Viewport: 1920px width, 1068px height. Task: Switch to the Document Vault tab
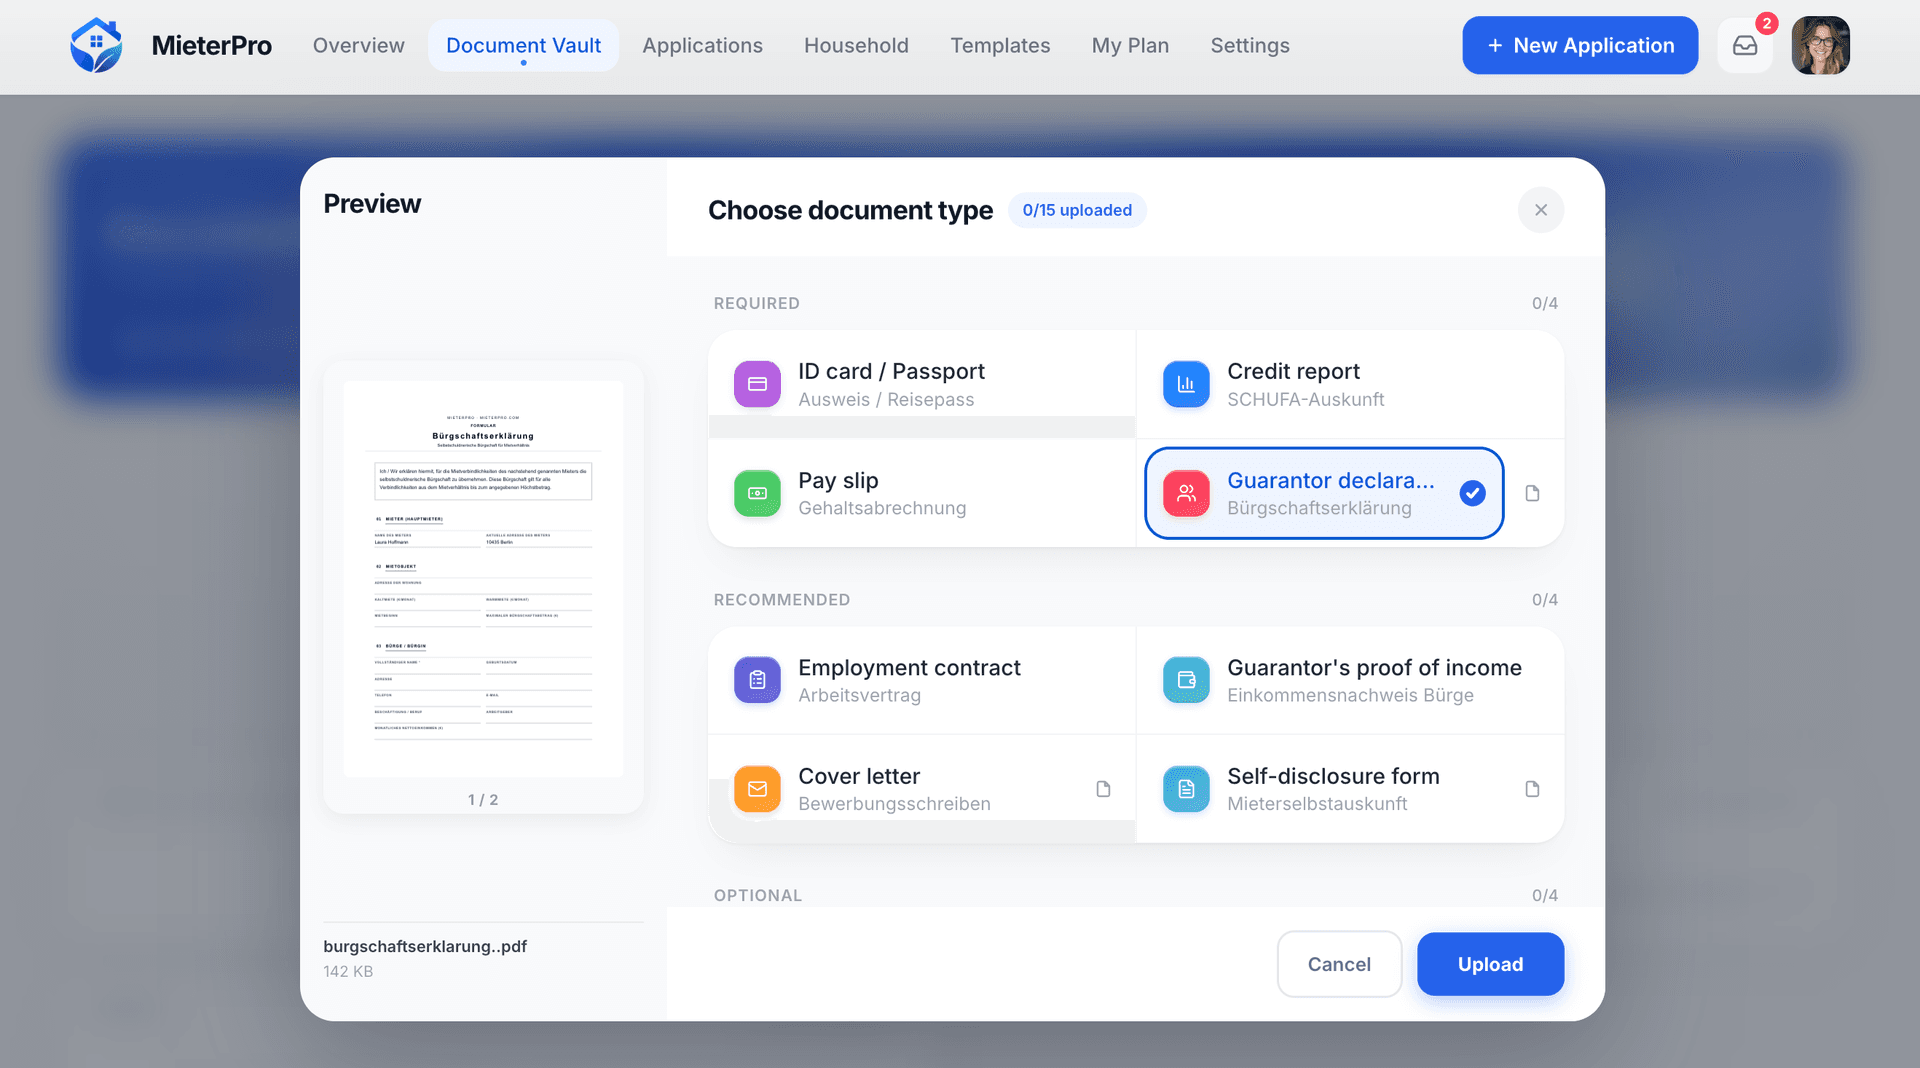pyautogui.click(x=523, y=45)
